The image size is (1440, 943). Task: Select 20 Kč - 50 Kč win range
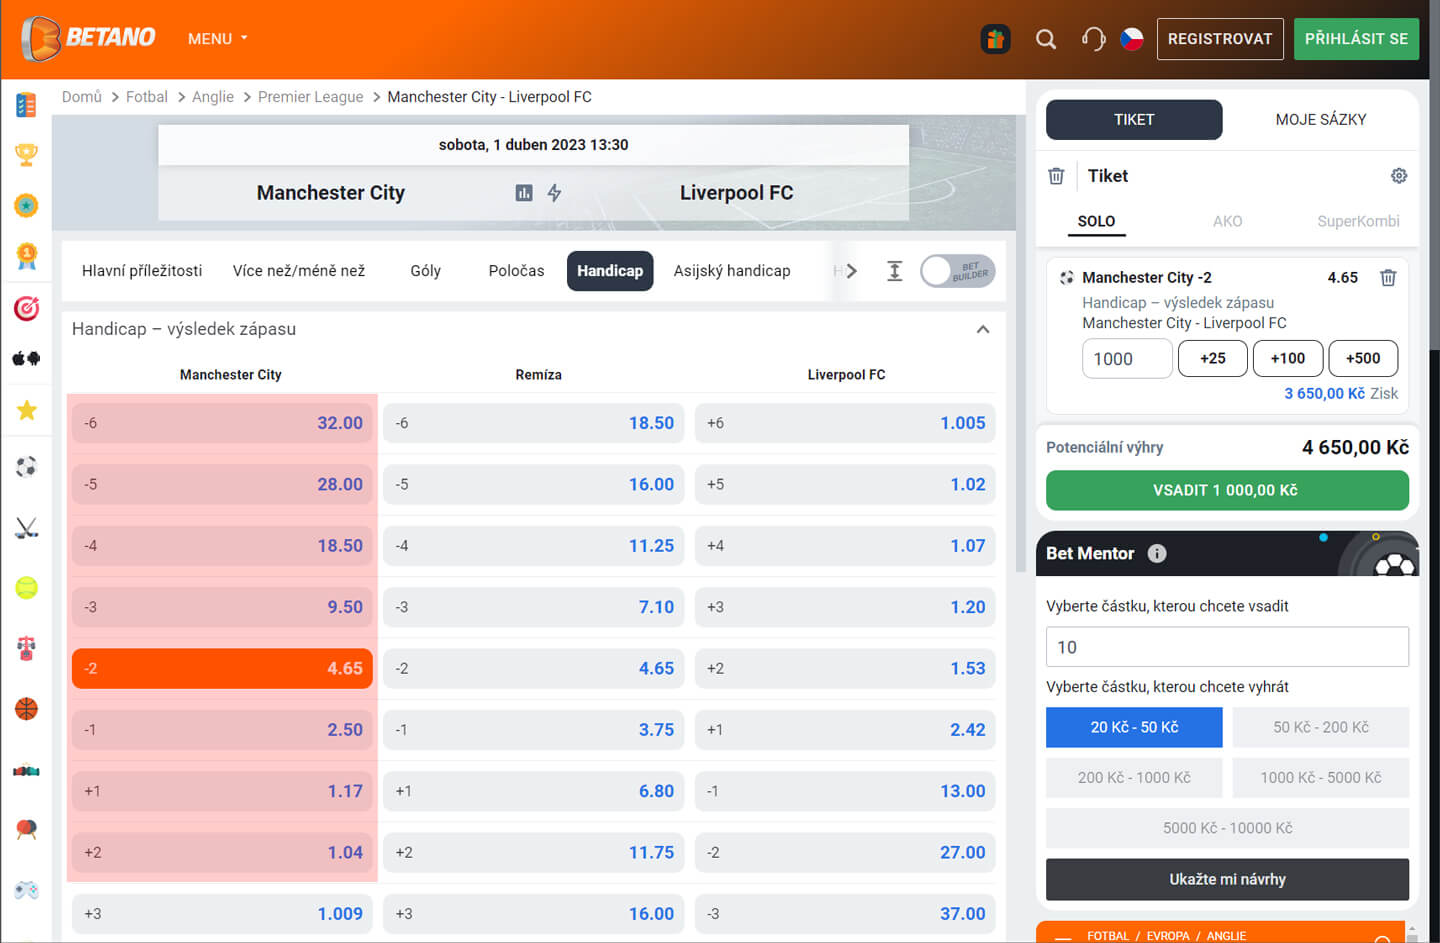(x=1134, y=727)
